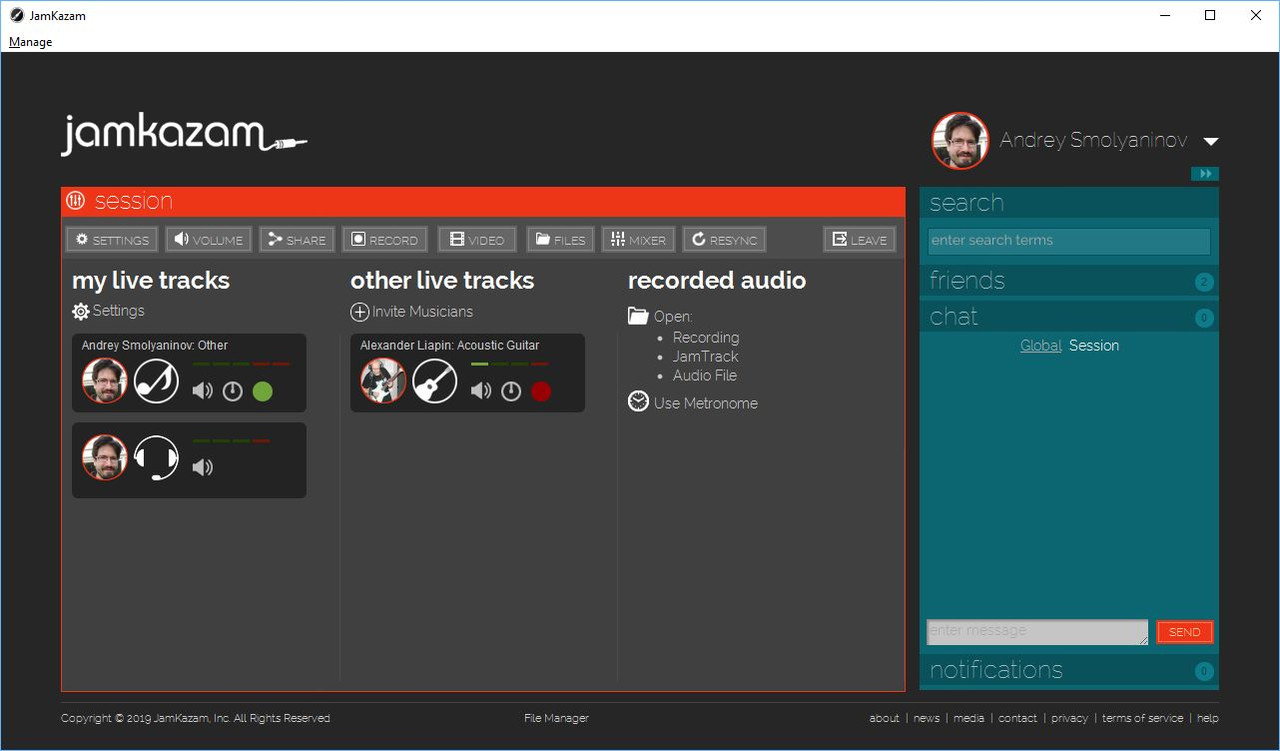Viewport: 1280px width, 751px height.
Task: Mute the Andrey Smolyaninov: Other track speaker
Action: click(203, 391)
